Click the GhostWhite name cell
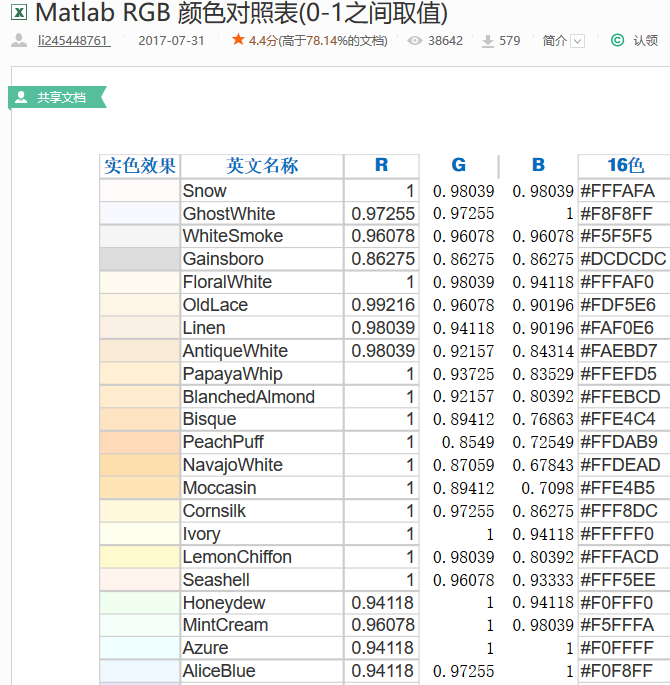Screen dimensions: 670x685 coord(262,214)
